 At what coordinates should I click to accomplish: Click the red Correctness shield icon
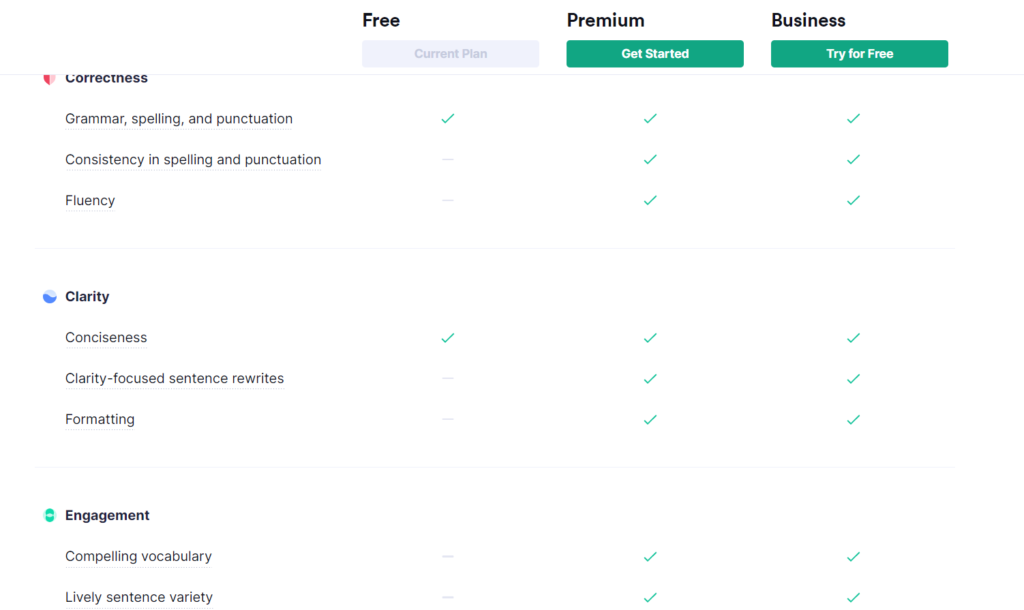(x=49, y=80)
